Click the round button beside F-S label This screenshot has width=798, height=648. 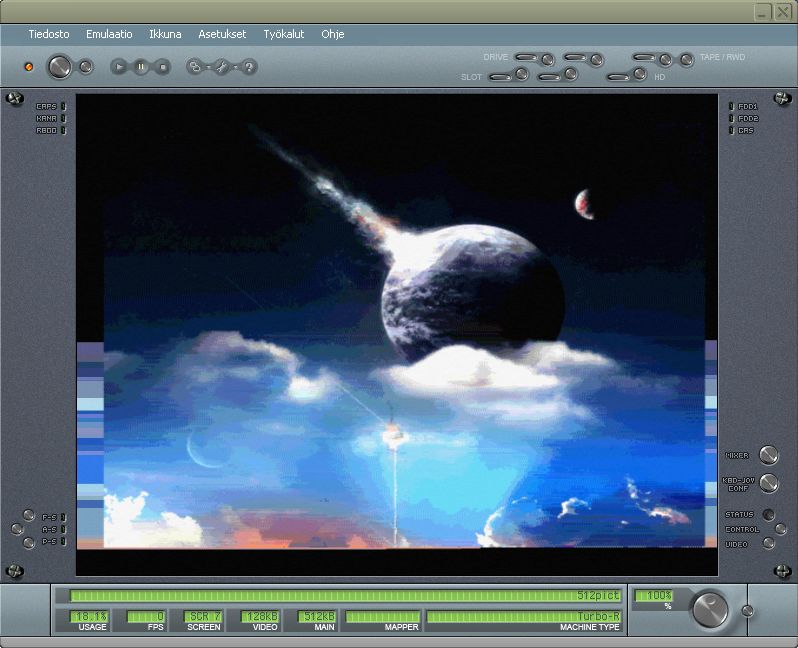[29, 515]
